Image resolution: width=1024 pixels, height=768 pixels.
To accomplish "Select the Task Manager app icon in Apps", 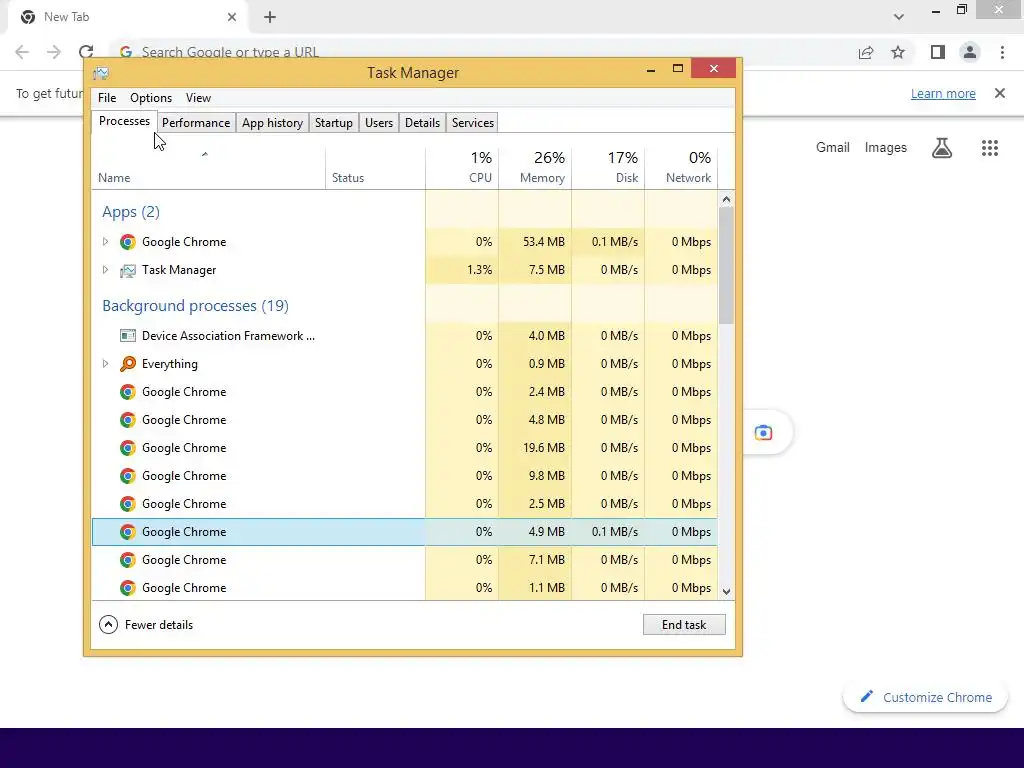I will [128, 270].
